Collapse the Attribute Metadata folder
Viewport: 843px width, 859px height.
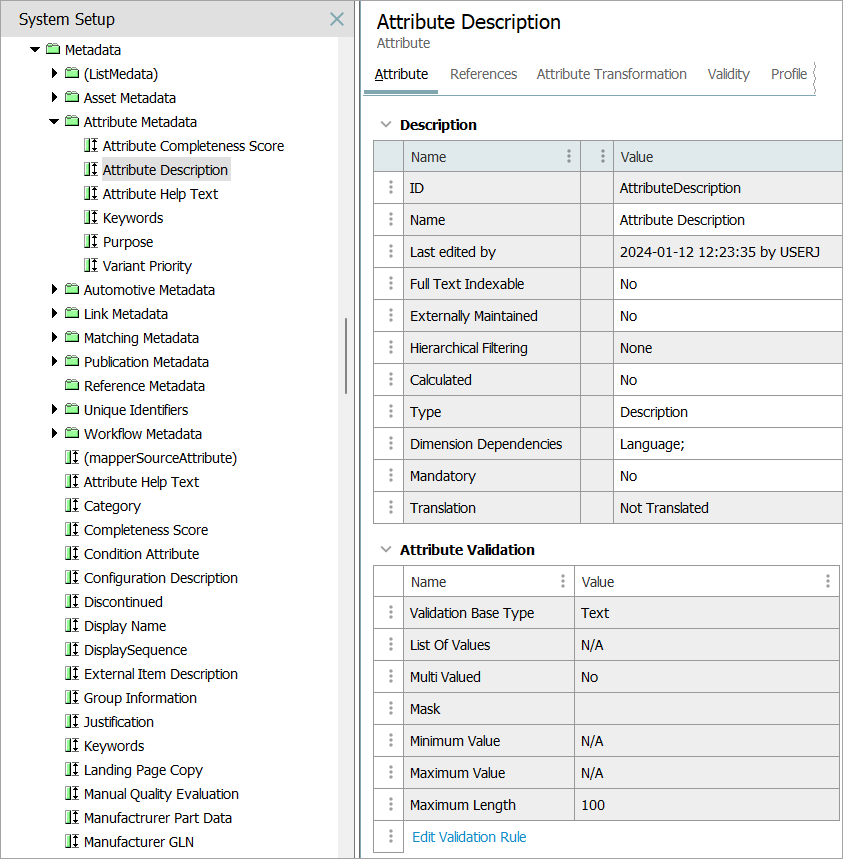pos(54,122)
